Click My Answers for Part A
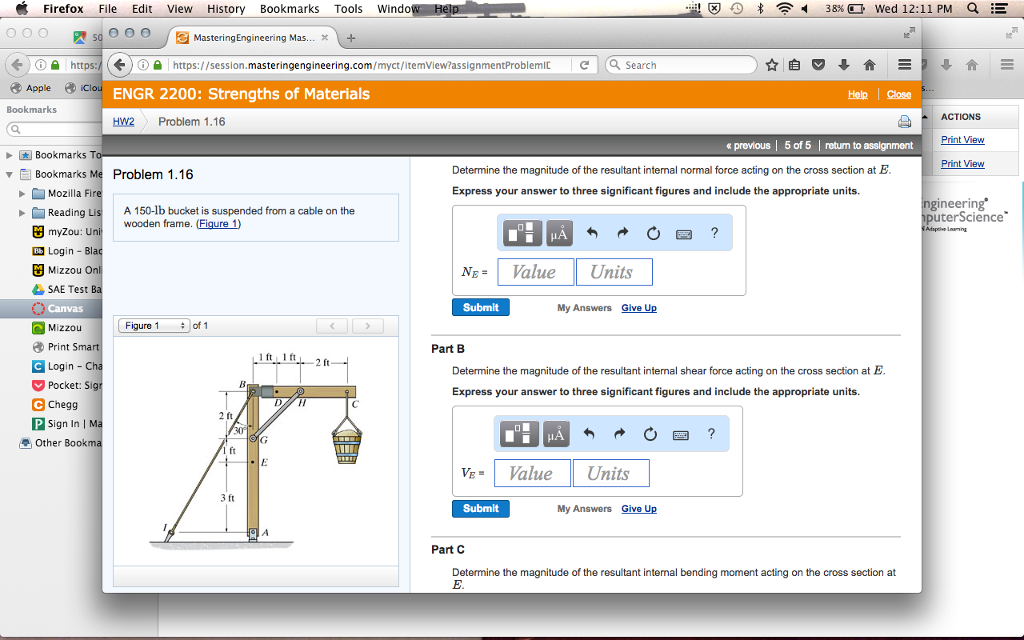The image size is (1024, 640). [584, 308]
